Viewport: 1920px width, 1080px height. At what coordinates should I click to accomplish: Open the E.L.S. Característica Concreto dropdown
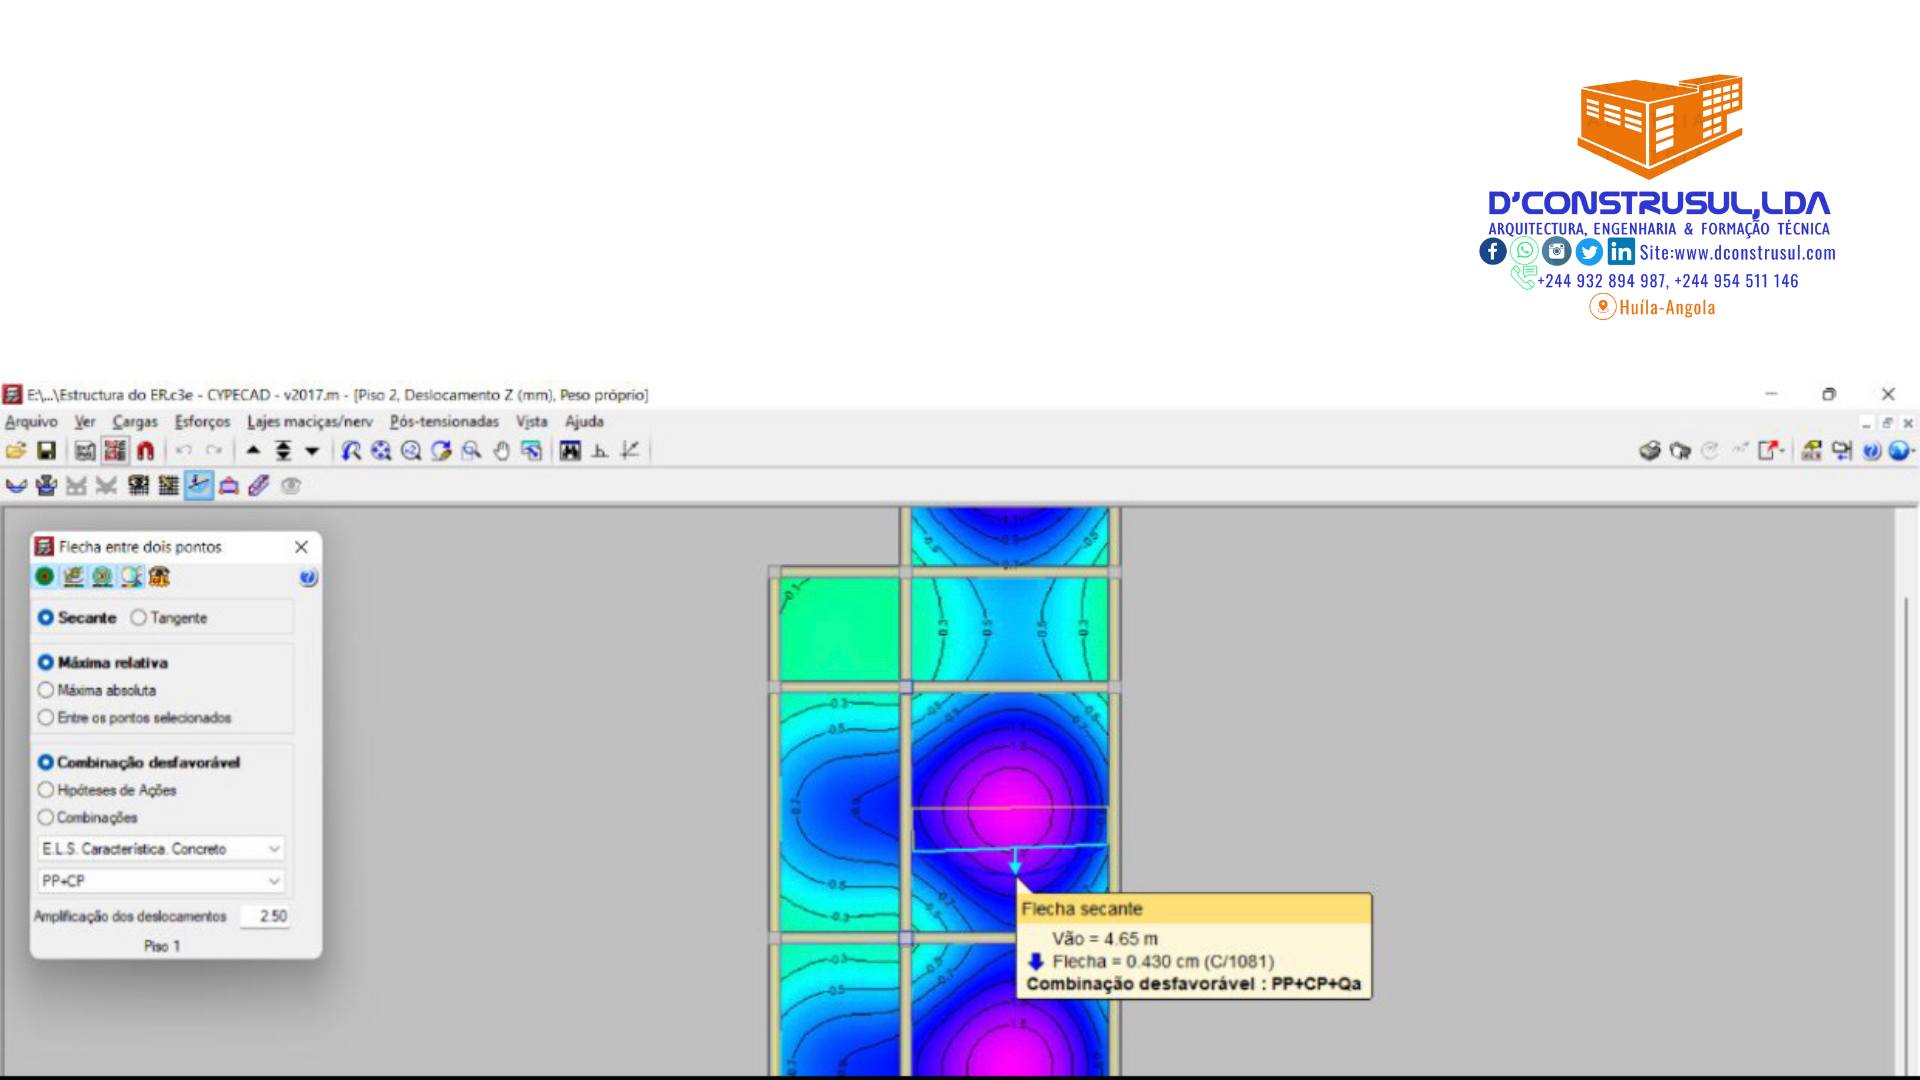(161, 849)
